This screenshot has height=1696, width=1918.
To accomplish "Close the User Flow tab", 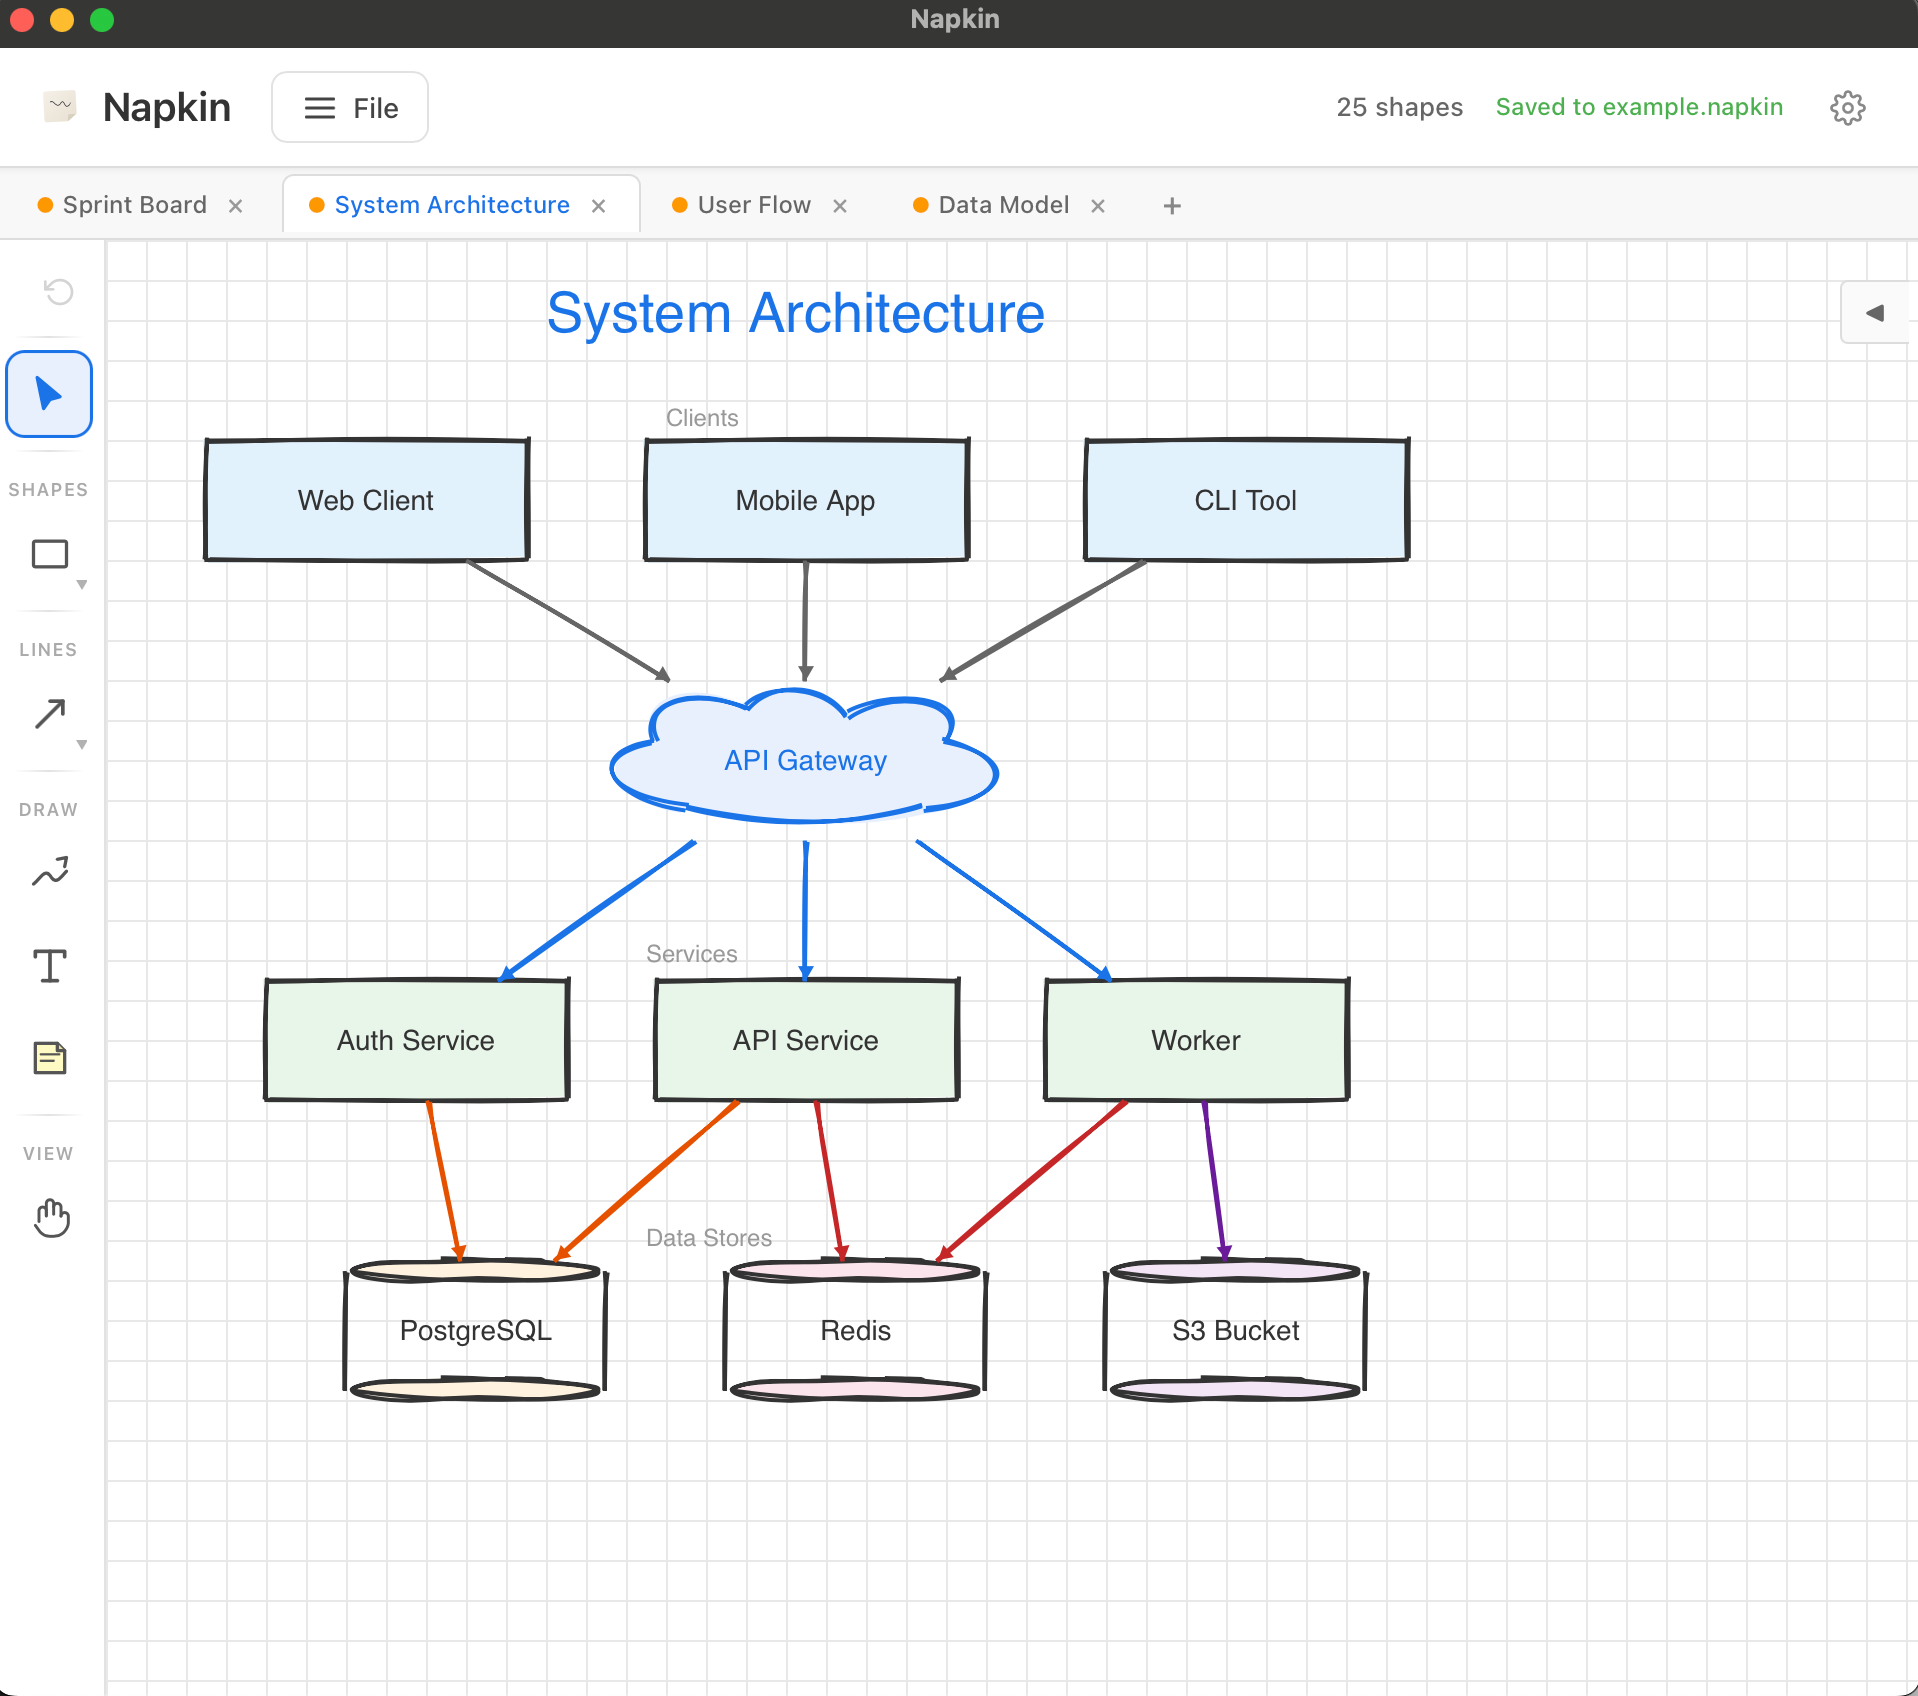I will 841,205.
